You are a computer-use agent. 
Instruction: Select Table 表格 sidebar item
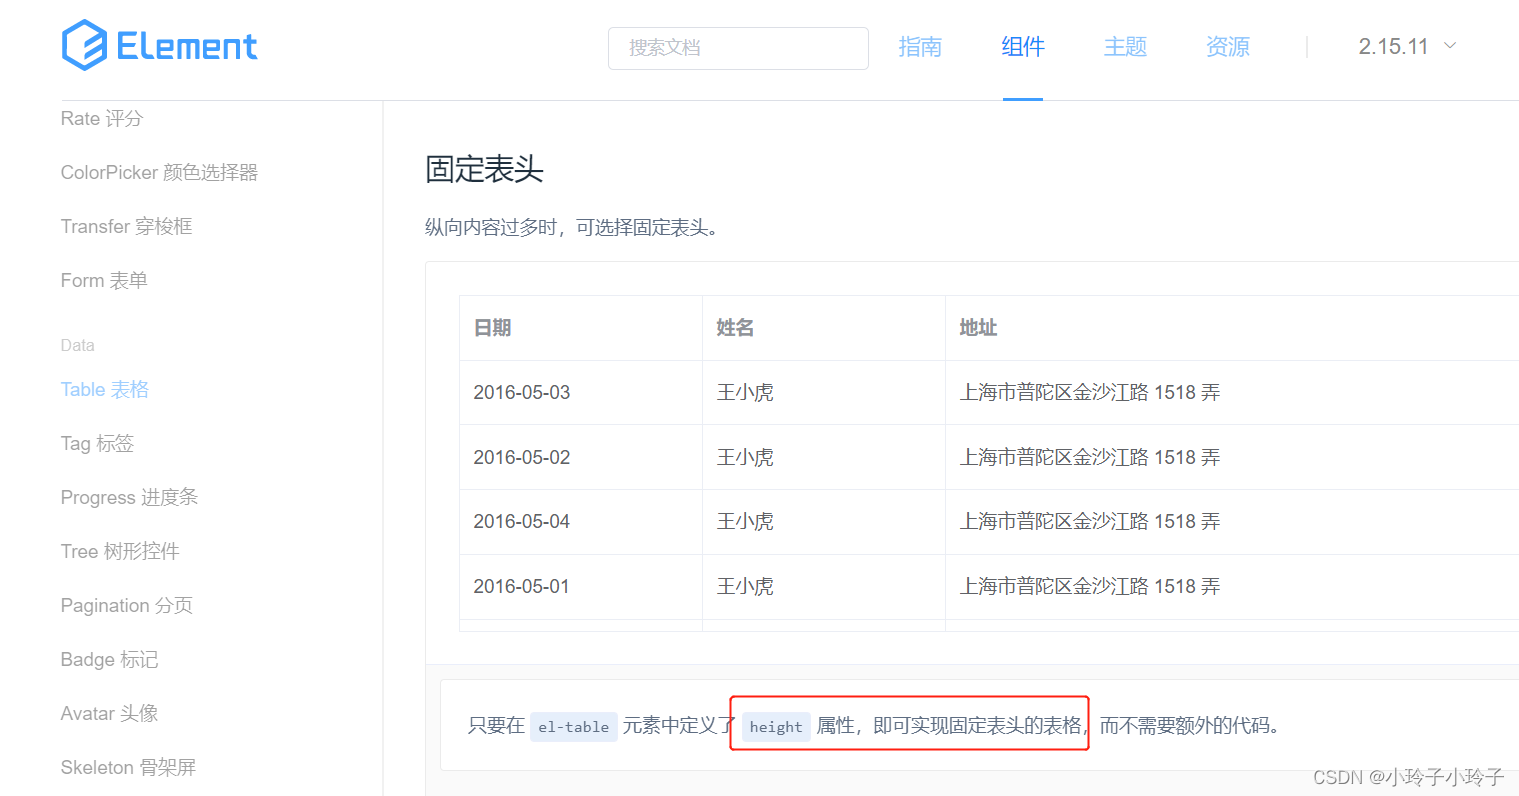pos(105,389)
